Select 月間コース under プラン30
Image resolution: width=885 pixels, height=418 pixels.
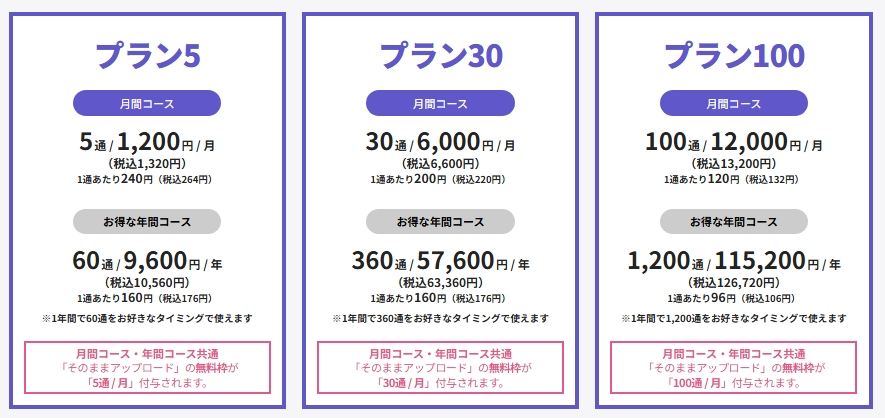click(x=440, y=103)
